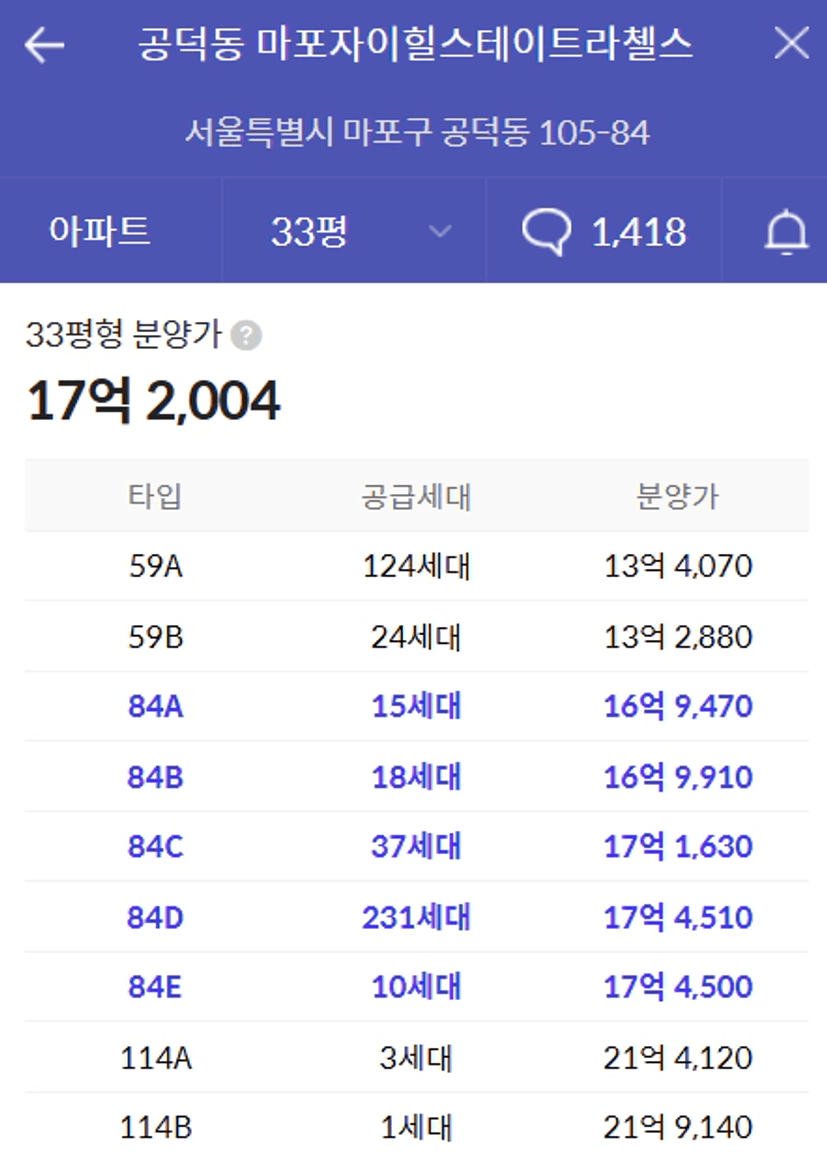Click the 타입 column header
The height and width of the screenshot is (1166, 827).
point(155,496)
